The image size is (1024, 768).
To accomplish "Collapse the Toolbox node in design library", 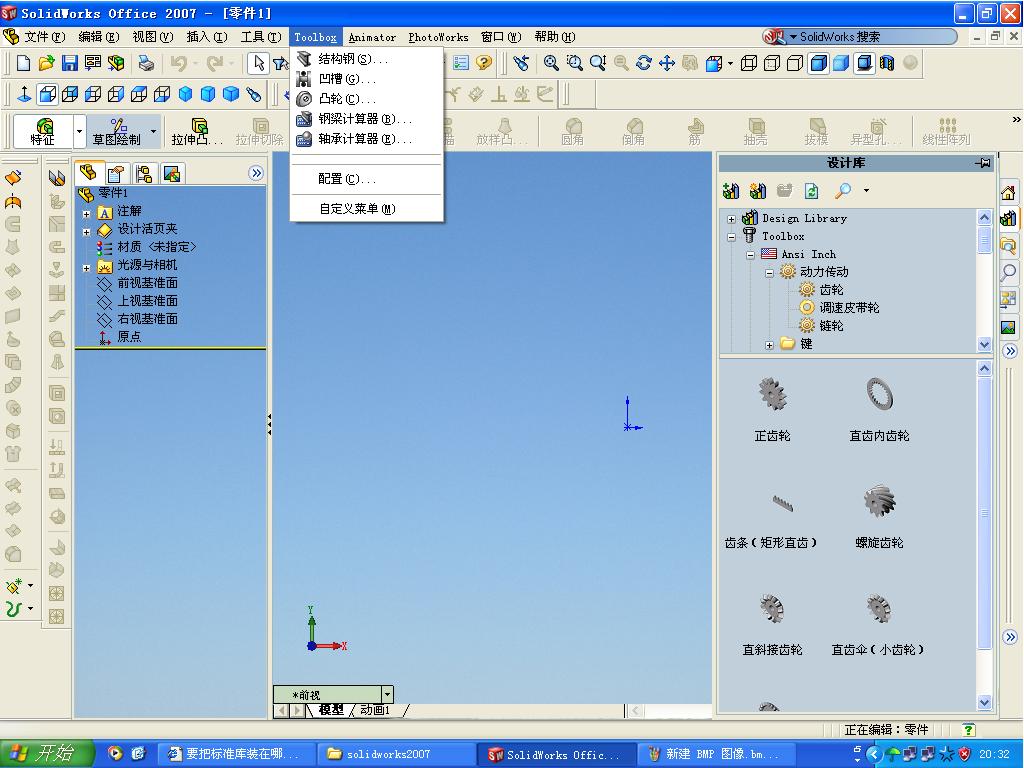I will point(731,236).
